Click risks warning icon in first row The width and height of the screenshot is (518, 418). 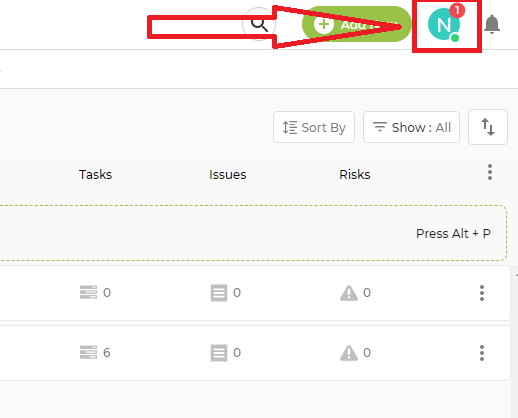point(349,293)
